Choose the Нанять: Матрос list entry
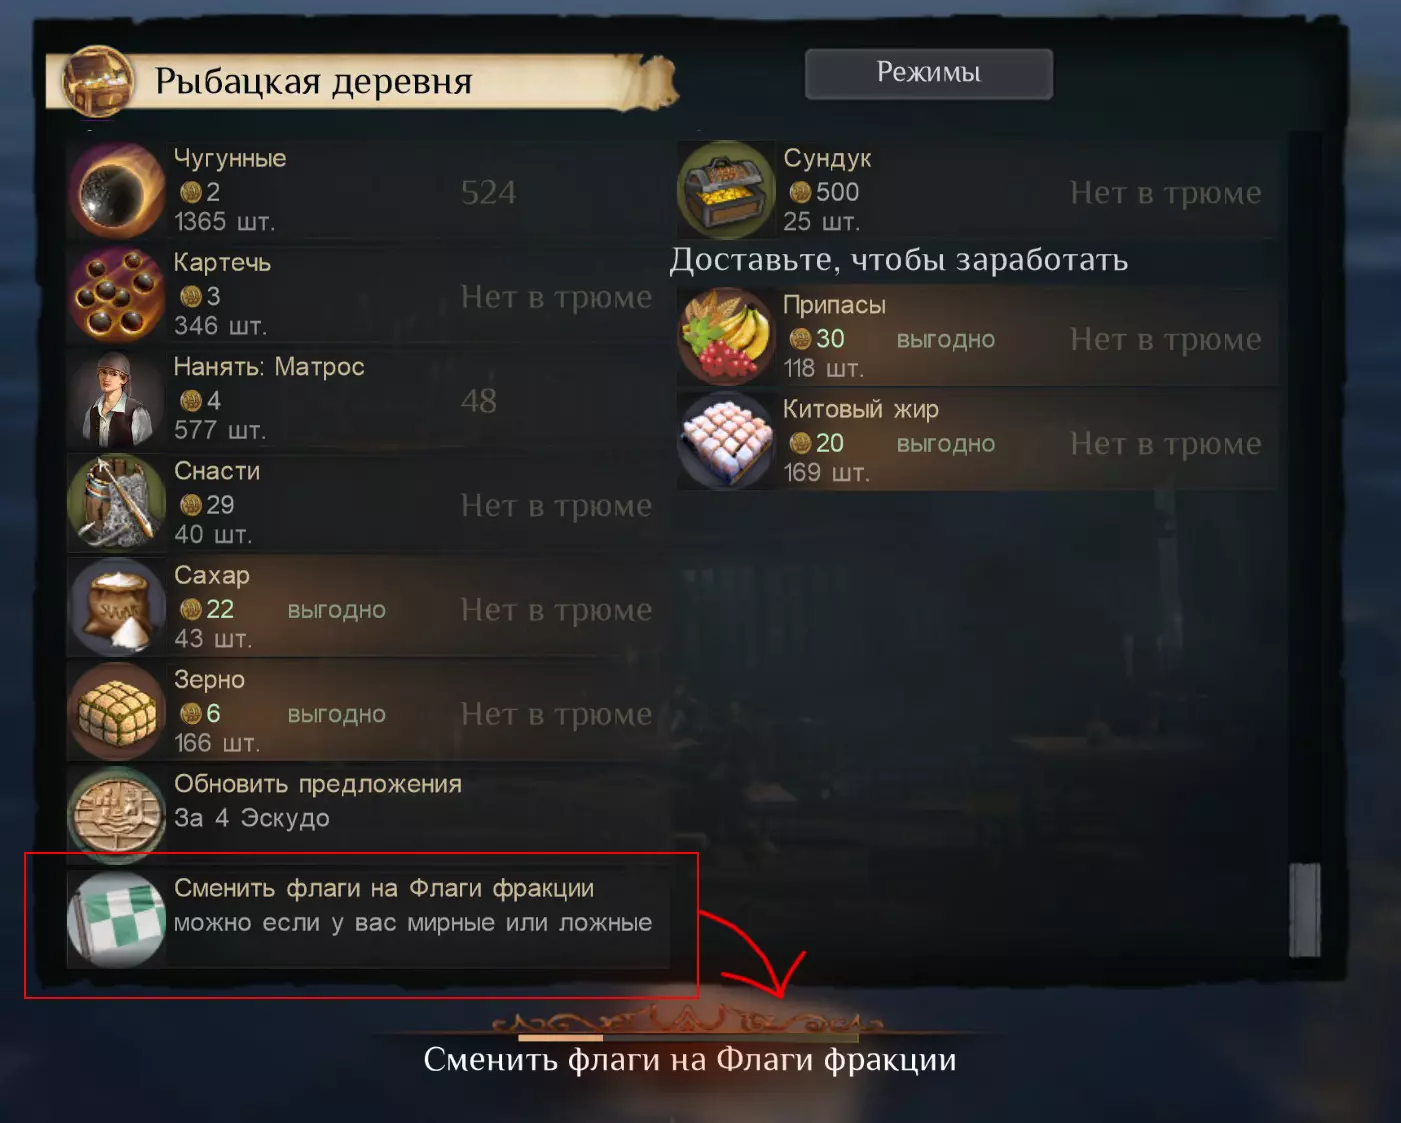The height and width of the screenshot is (1123, 1401). tap(368, 399)
